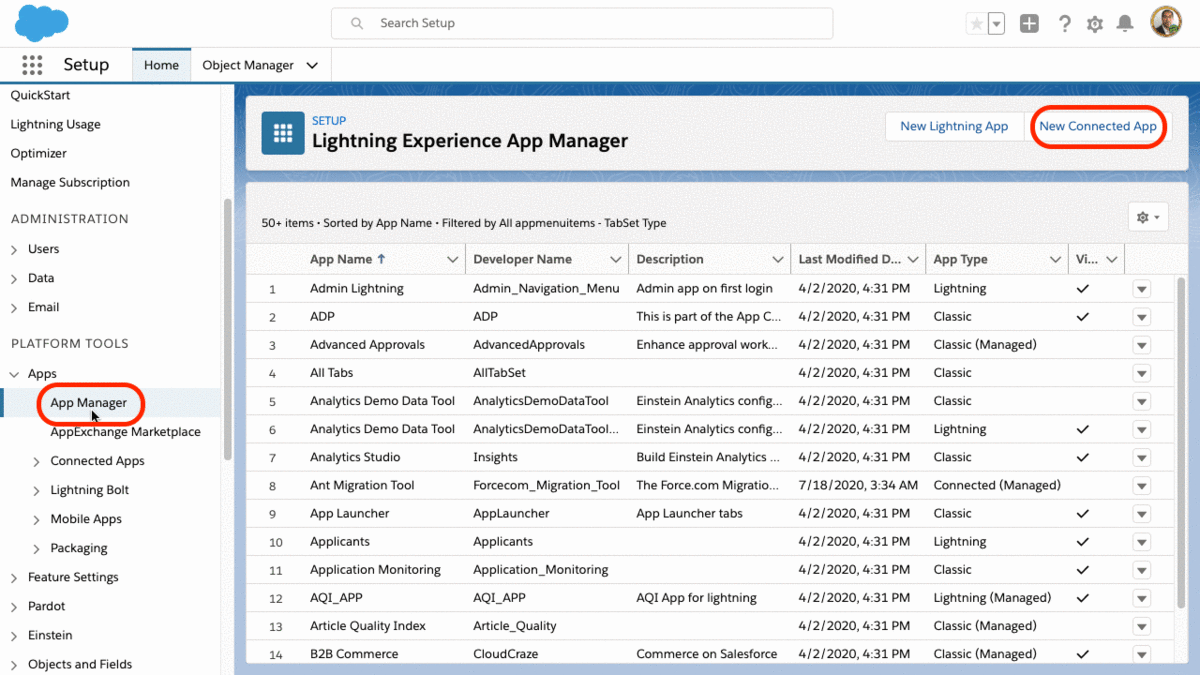Open row actions for AQI_APP

coord(1141,598)
